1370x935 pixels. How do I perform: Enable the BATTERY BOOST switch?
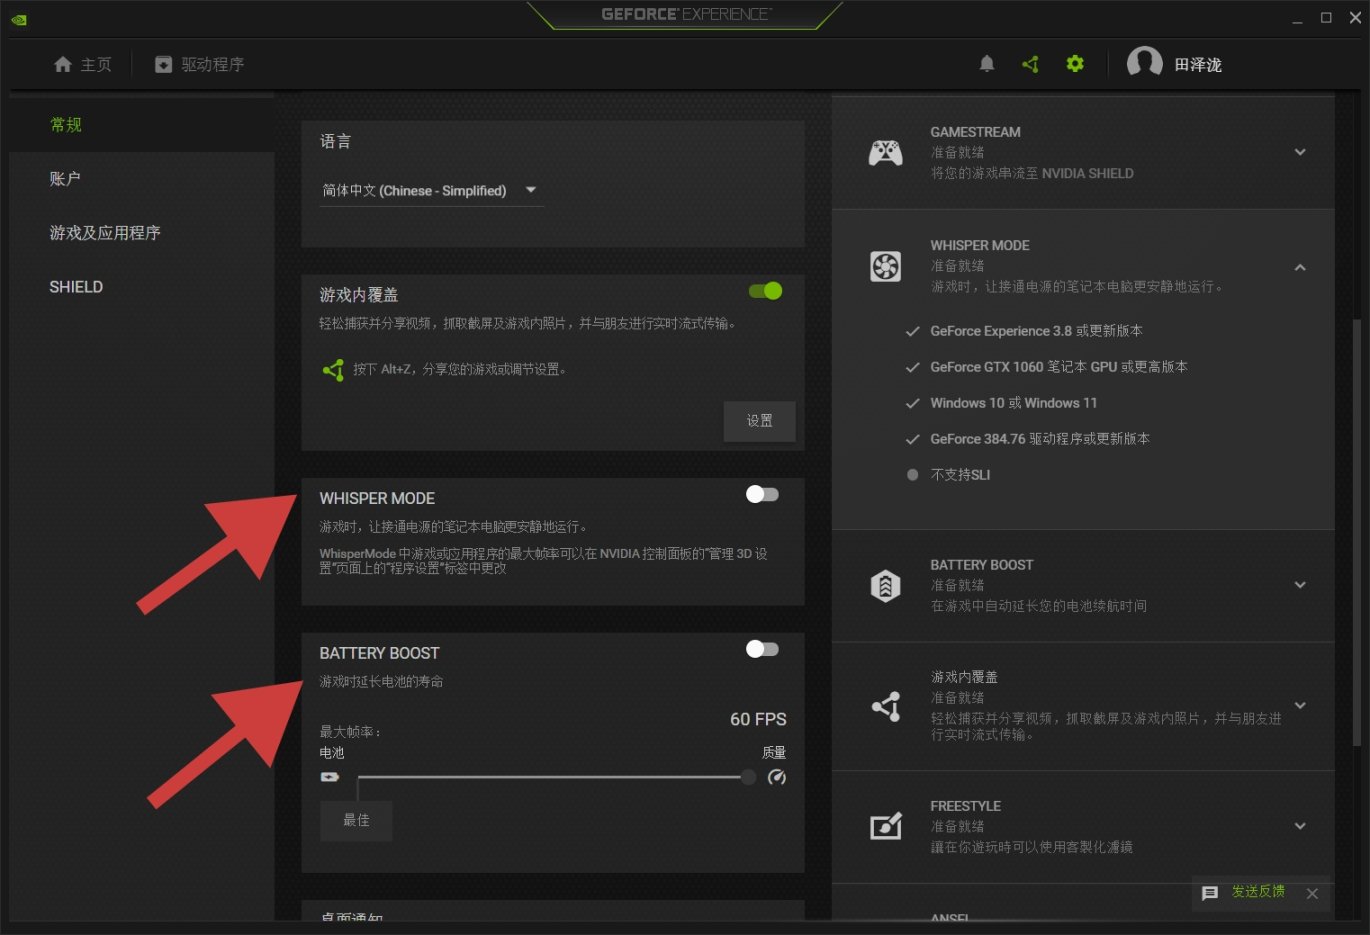click(762, 649)
